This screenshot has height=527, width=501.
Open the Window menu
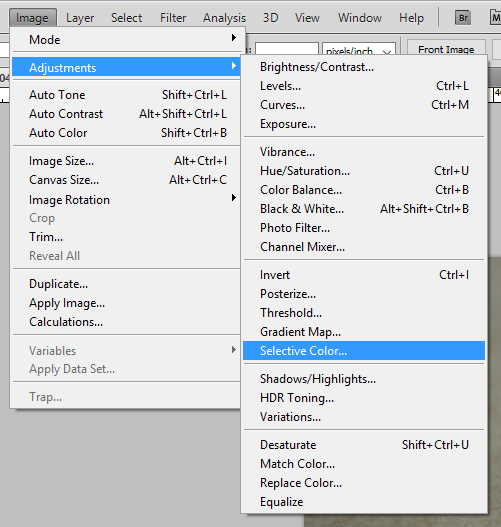pos(360,17)
